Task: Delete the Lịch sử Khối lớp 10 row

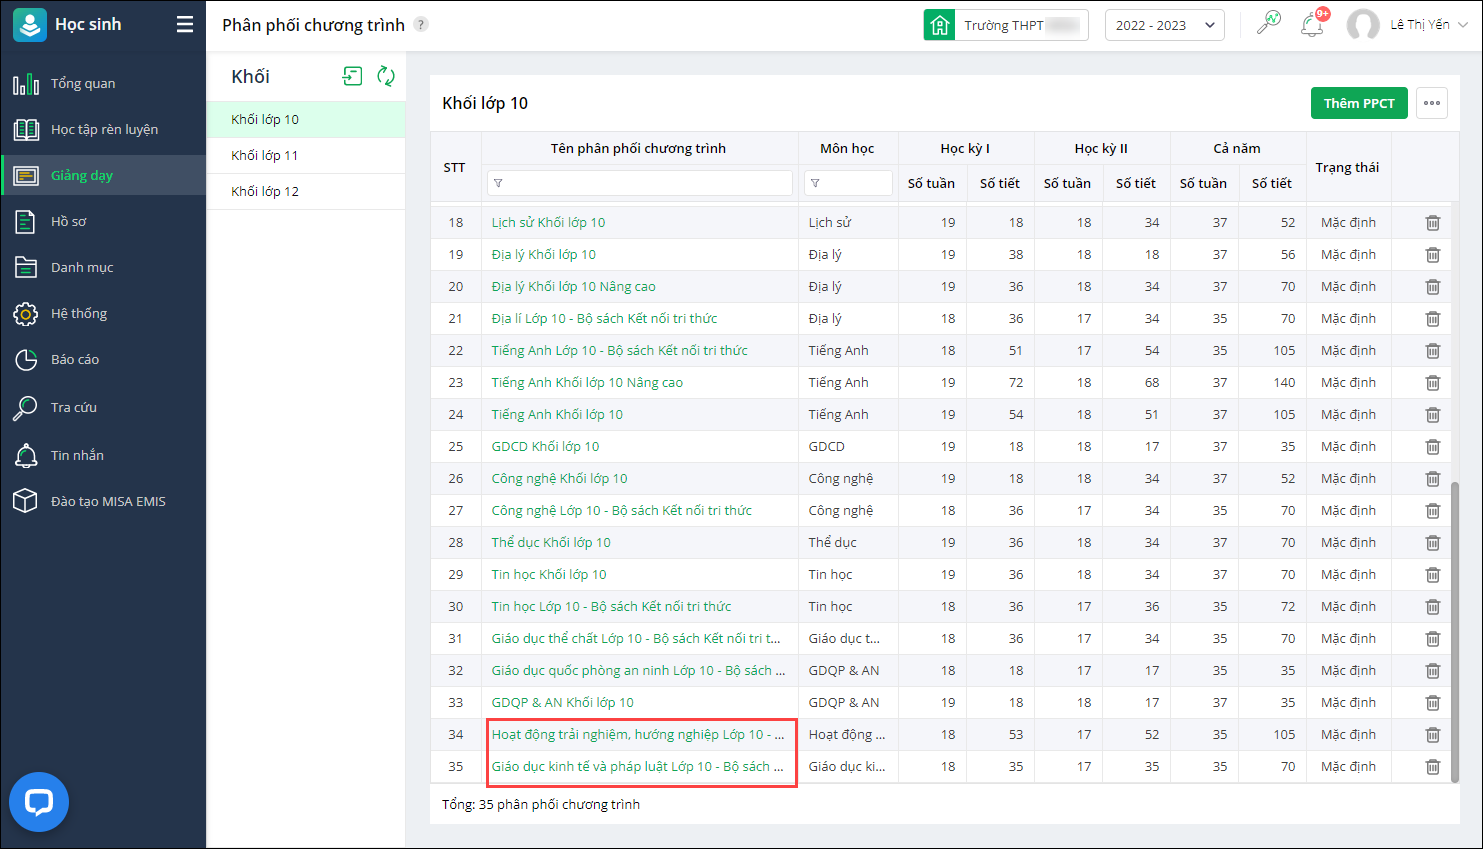Action: tap(1432, 223)
